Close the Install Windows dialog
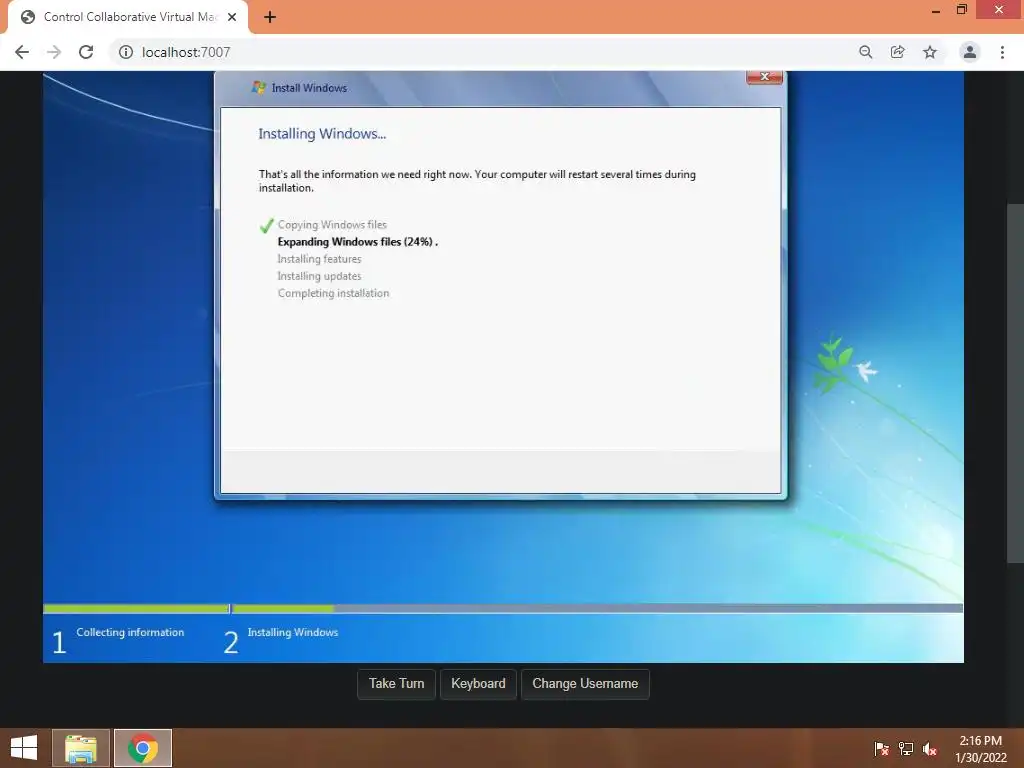 [x=764, y=77]
